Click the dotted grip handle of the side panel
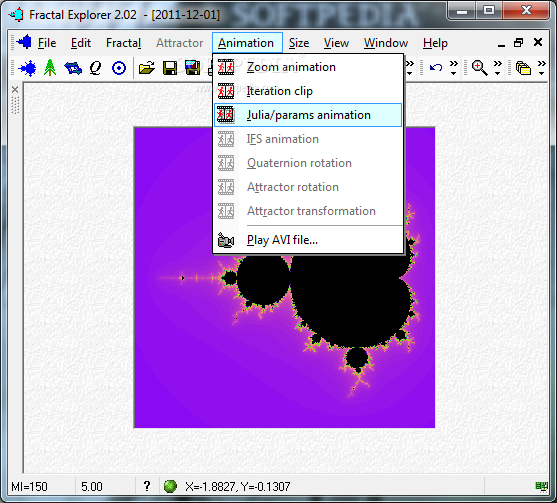This screenshot has height=503, width=557. point(15,105)
